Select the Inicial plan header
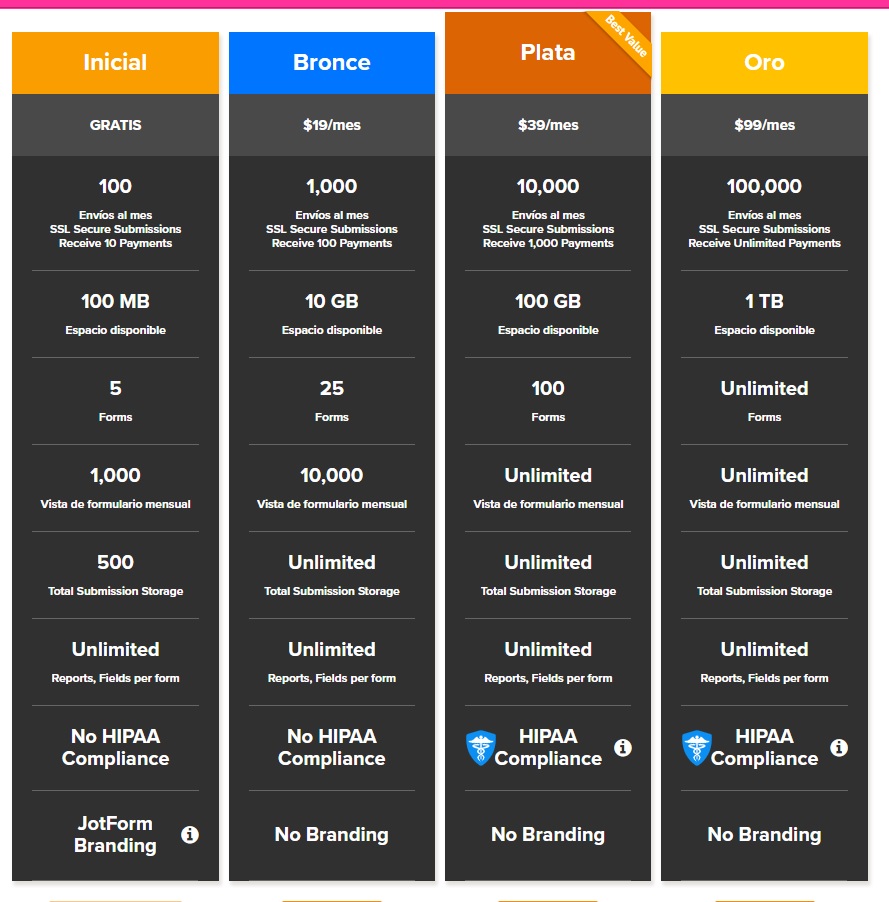 click(115, 63)
